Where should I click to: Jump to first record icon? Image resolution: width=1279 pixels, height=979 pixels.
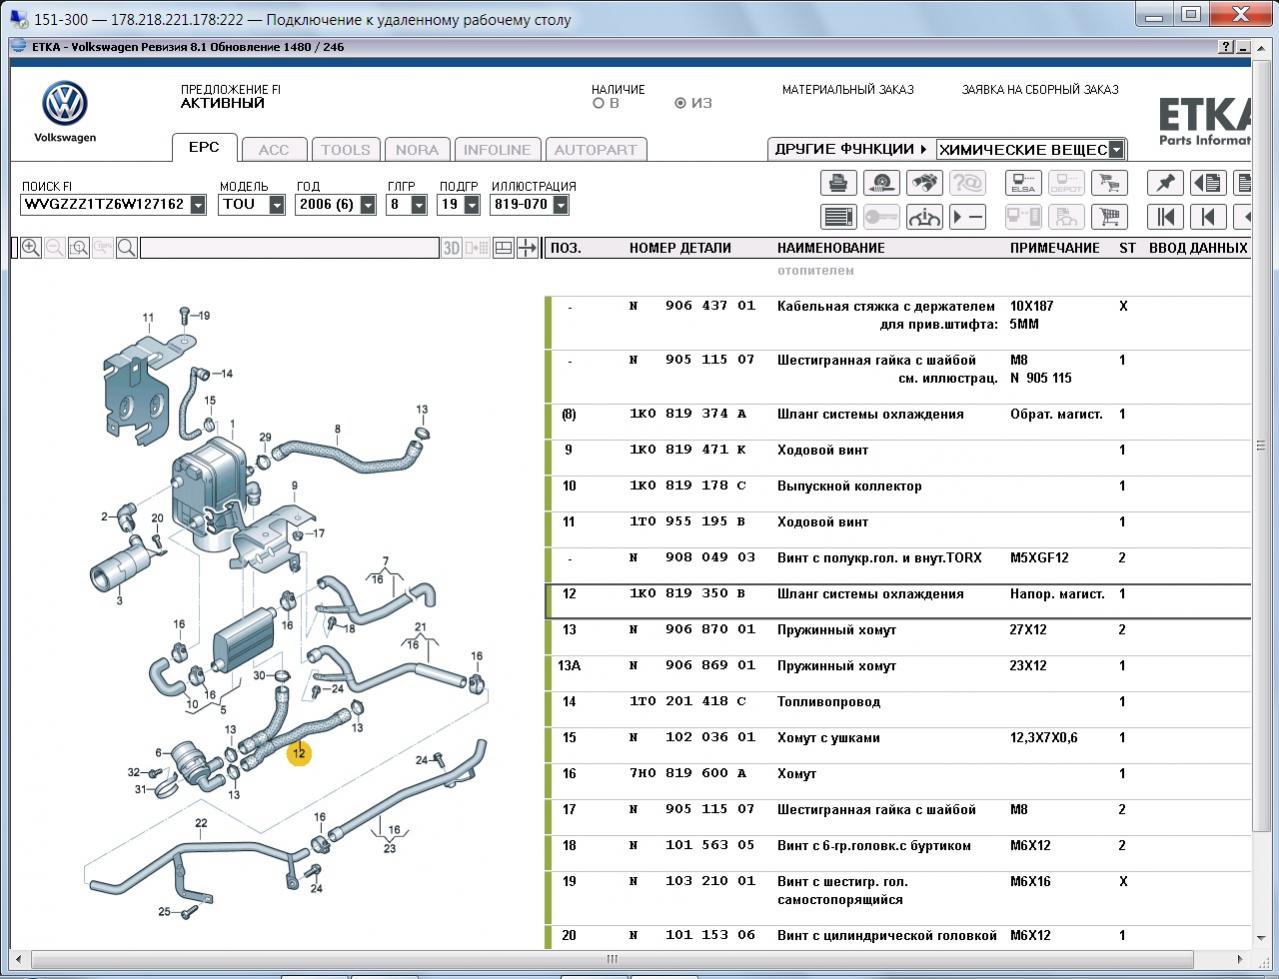click(x=1165, y=216)
